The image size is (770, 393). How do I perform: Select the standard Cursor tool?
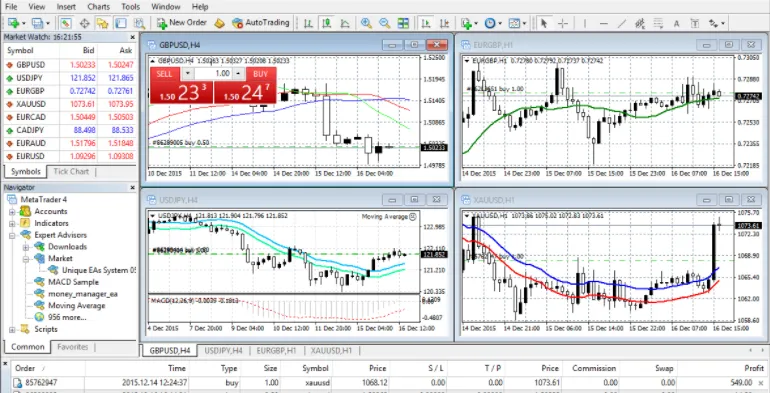click(544, 23)
